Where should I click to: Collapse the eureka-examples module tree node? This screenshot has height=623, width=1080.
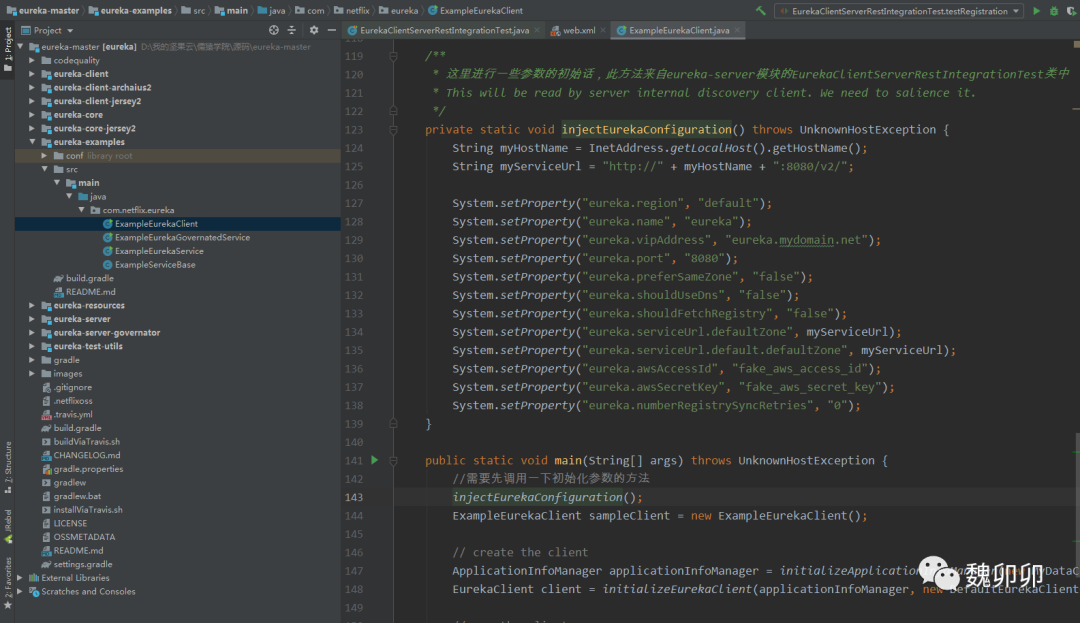[x=33, y=142]
